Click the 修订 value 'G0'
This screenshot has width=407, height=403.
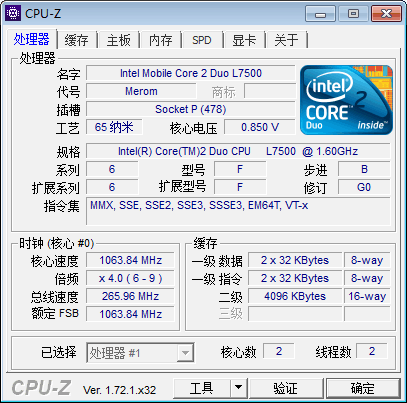pos(364,187)
